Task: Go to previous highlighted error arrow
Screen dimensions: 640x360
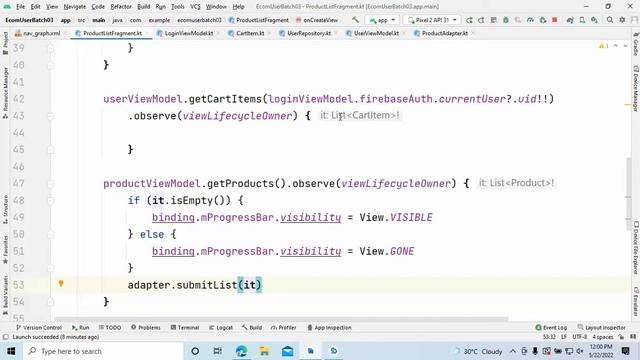Action: click(616, 46)
